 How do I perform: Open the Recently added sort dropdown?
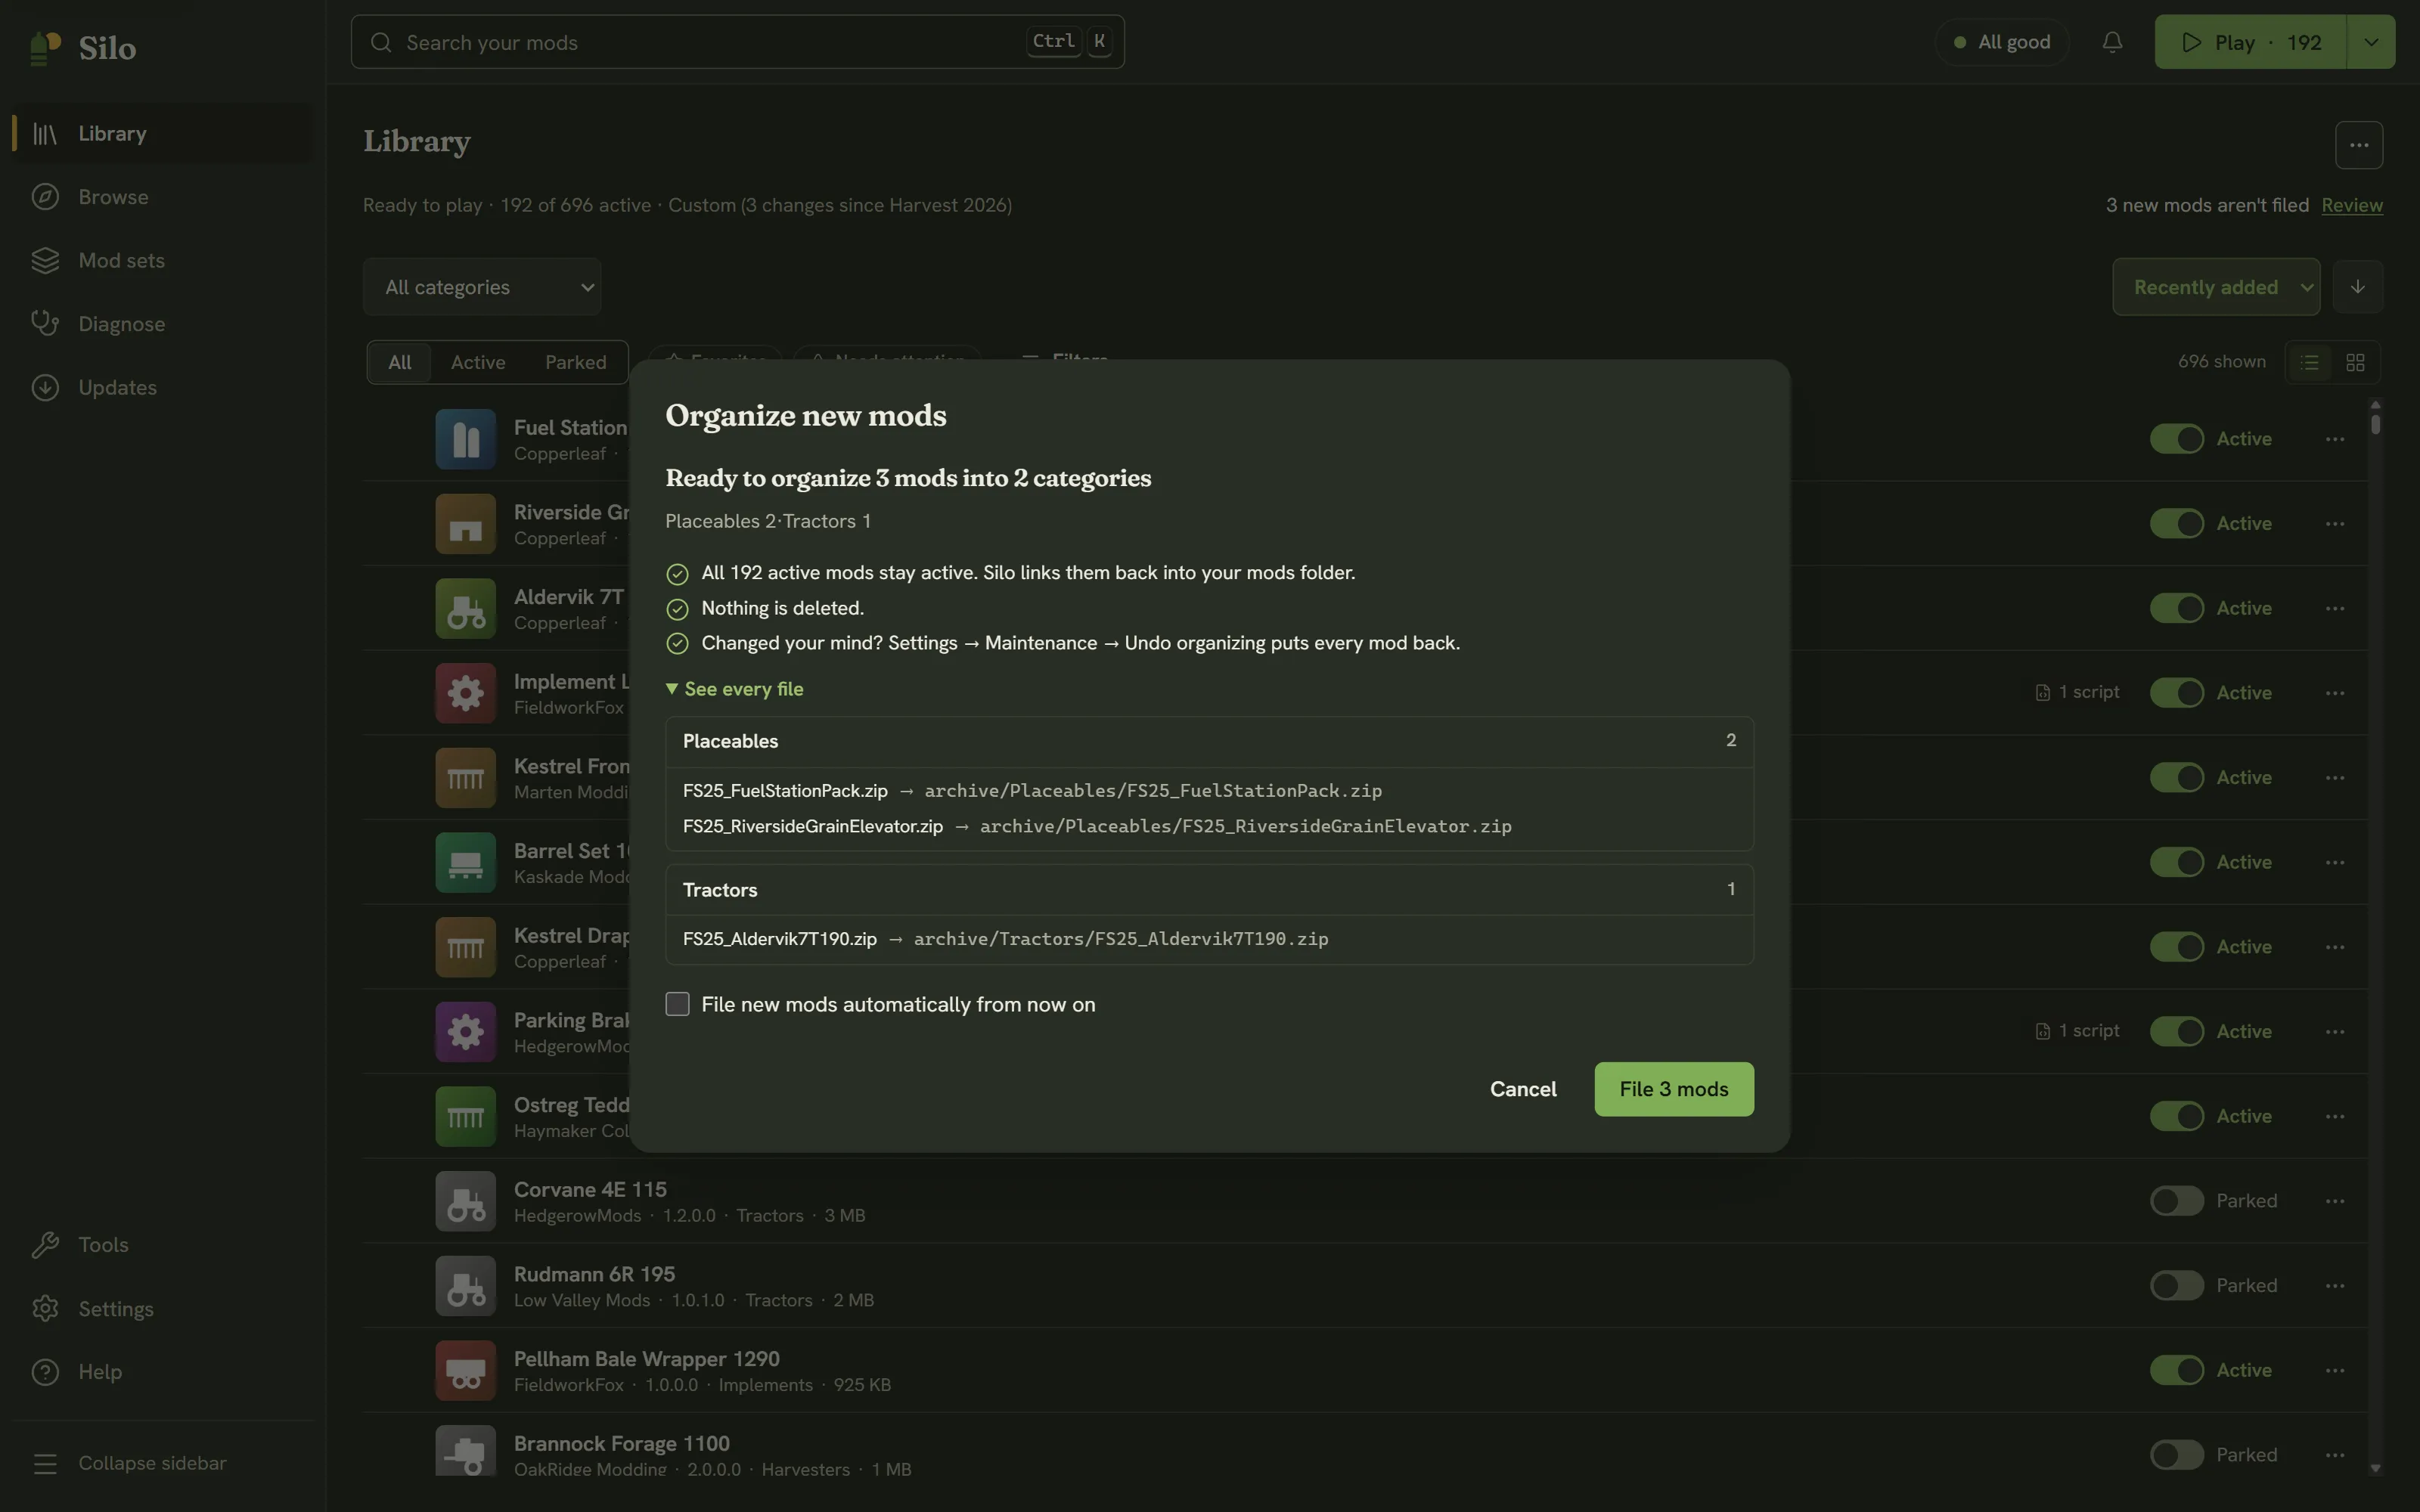(x=2216, y=287)
